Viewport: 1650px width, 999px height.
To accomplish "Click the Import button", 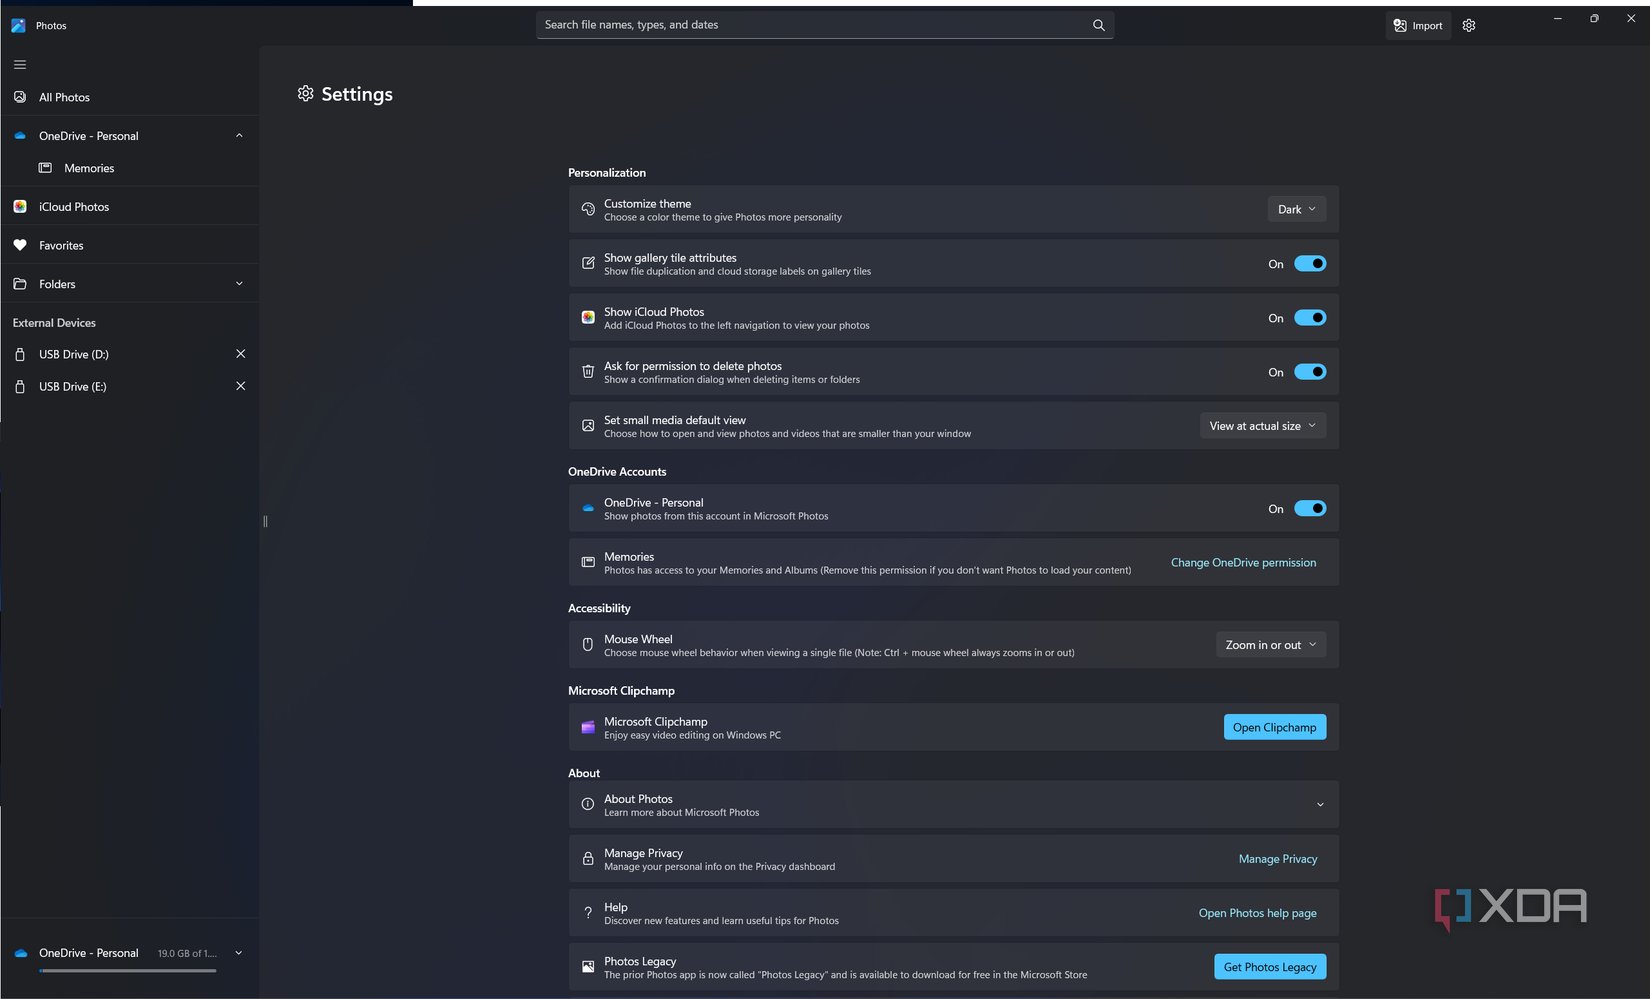I will [x=1418, y=26].
